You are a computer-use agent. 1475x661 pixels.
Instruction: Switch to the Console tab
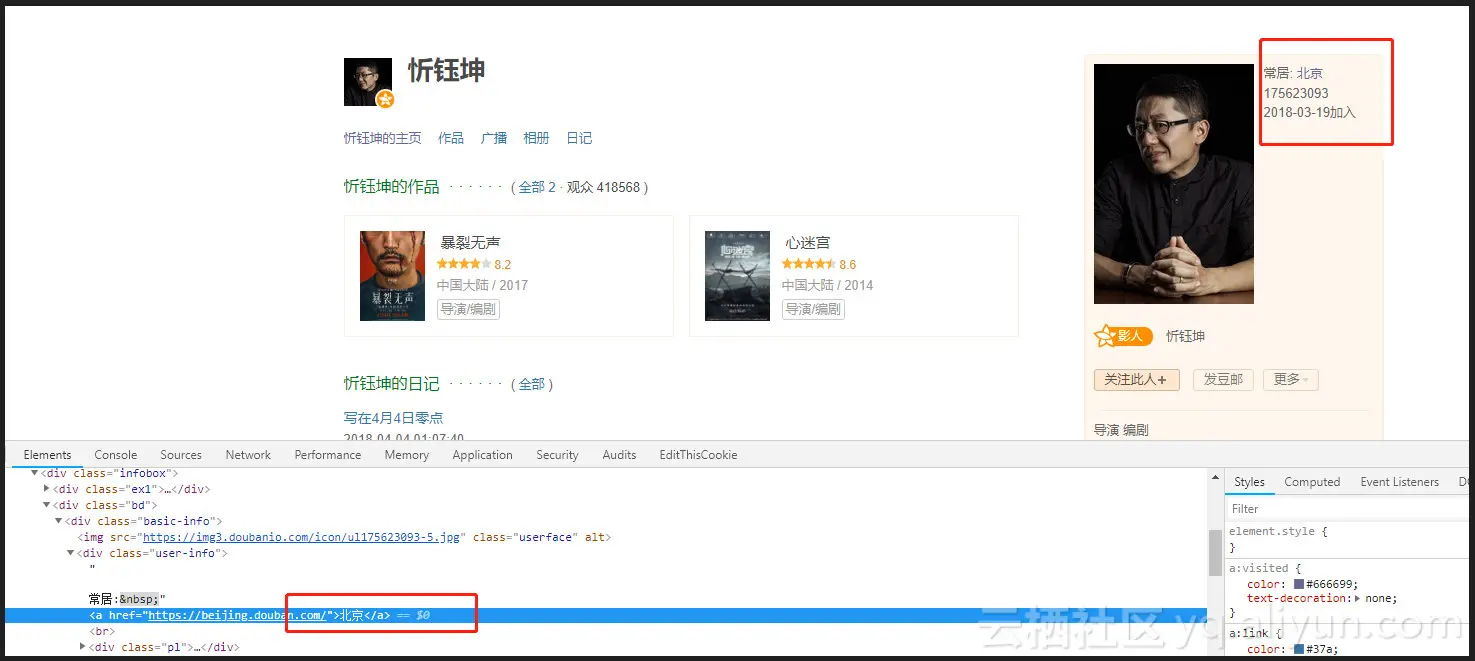116,455
